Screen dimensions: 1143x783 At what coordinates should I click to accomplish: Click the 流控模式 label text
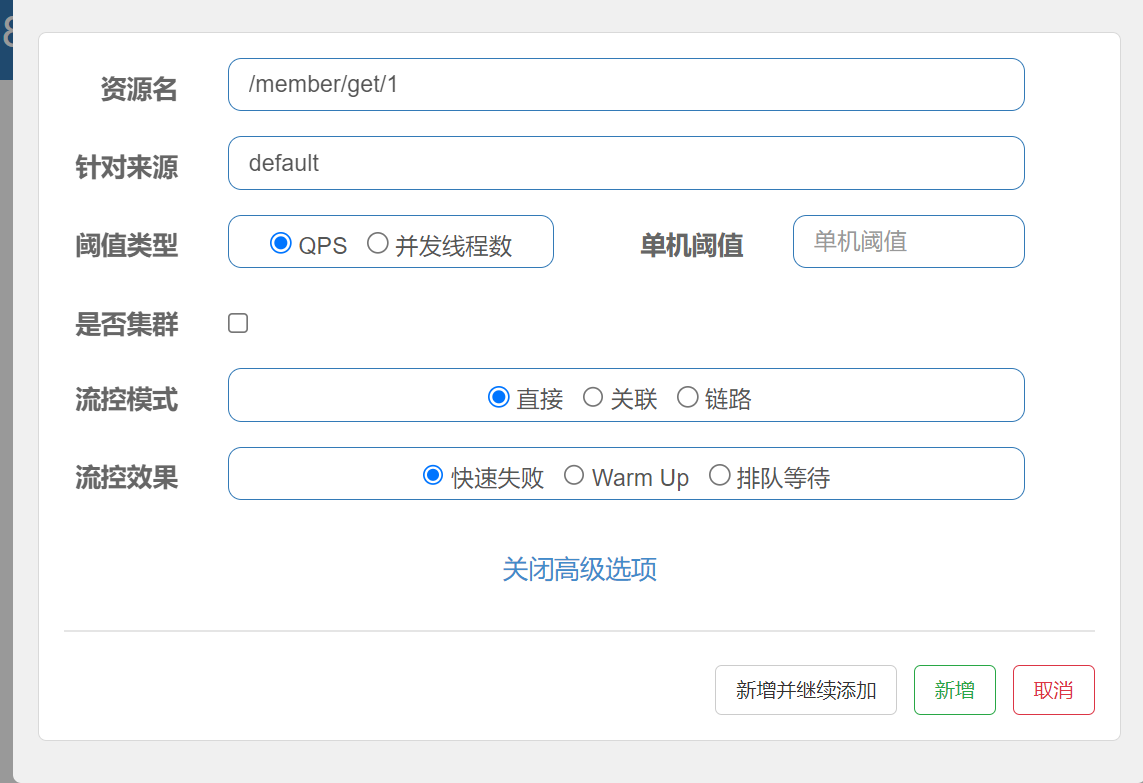(127, 400)
